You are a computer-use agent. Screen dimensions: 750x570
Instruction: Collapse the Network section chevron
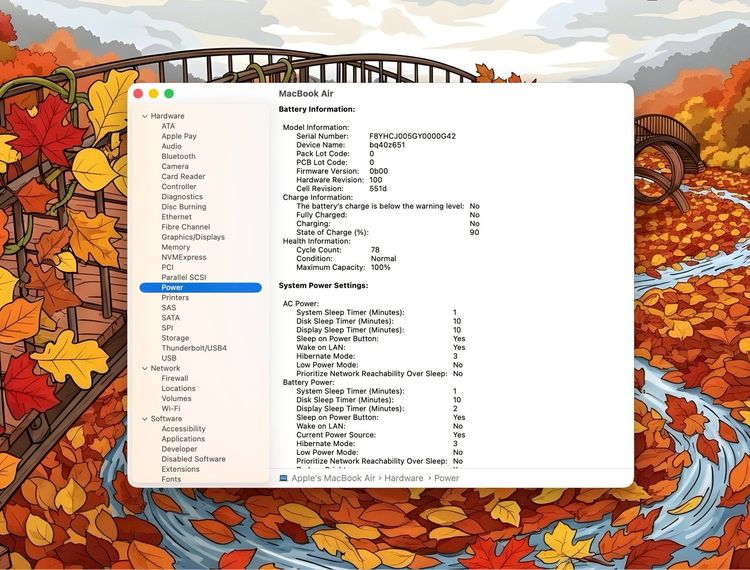144,368
